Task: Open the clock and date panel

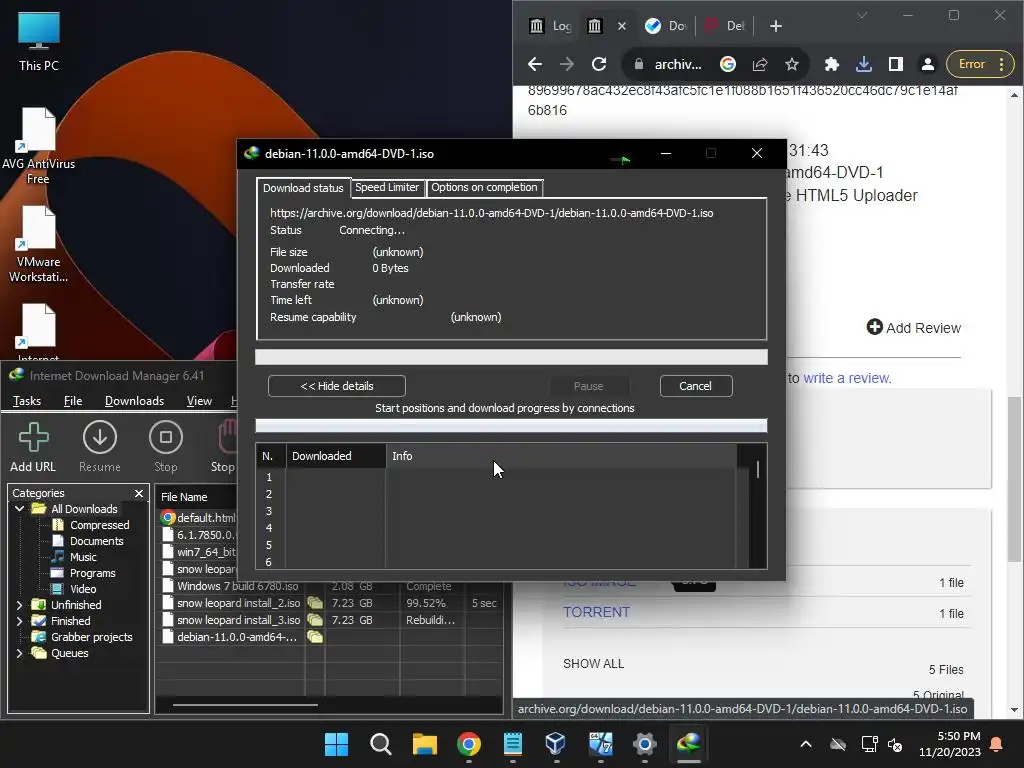Action: 950,744
